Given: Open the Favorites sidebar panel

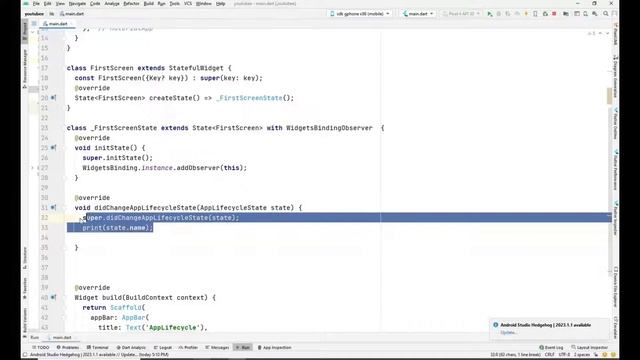Looking at the screenshot, I should [x=25, y=288].
